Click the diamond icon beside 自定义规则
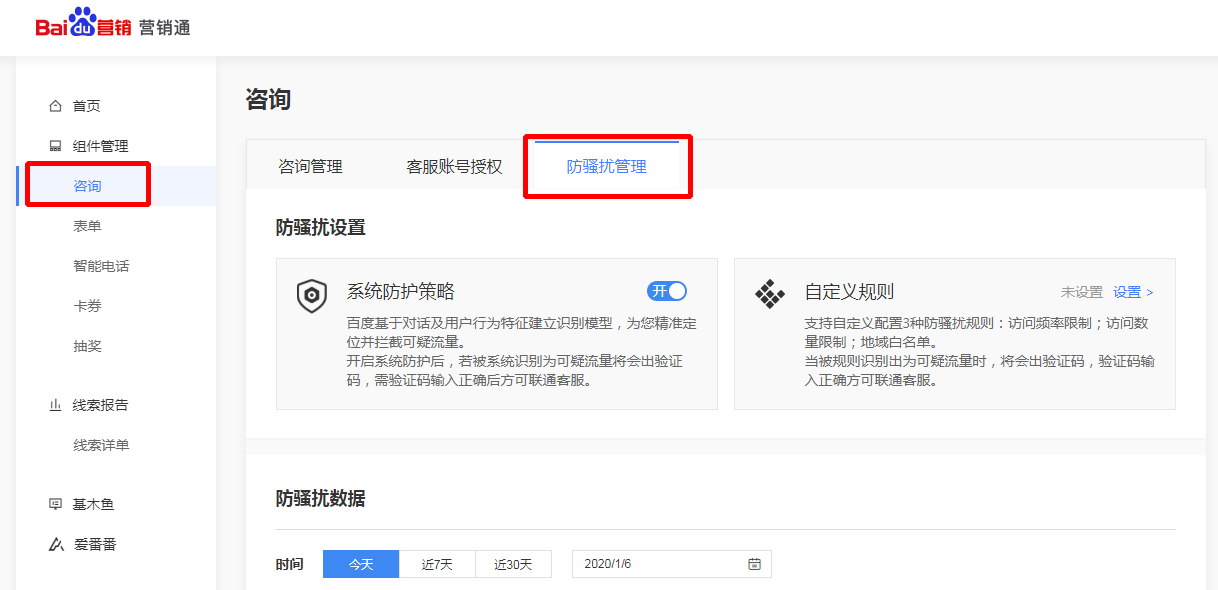The image size is (1218, 590). [771, 291]
